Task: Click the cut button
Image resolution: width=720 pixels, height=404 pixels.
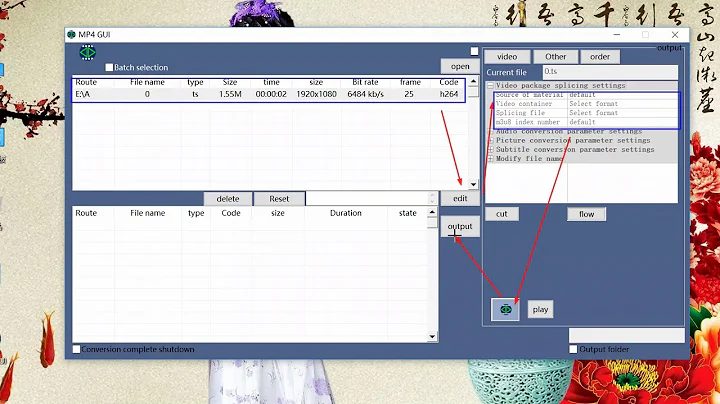Action: 502,214
